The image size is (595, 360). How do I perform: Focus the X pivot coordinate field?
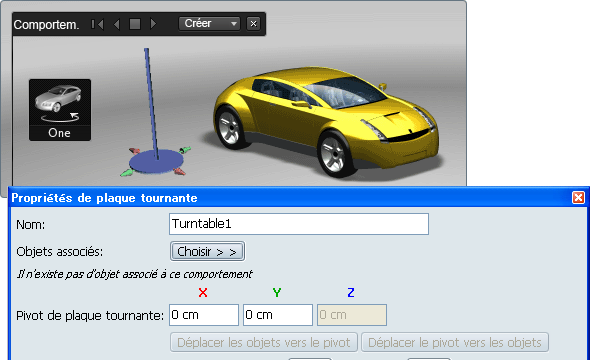tap(204, 315)
